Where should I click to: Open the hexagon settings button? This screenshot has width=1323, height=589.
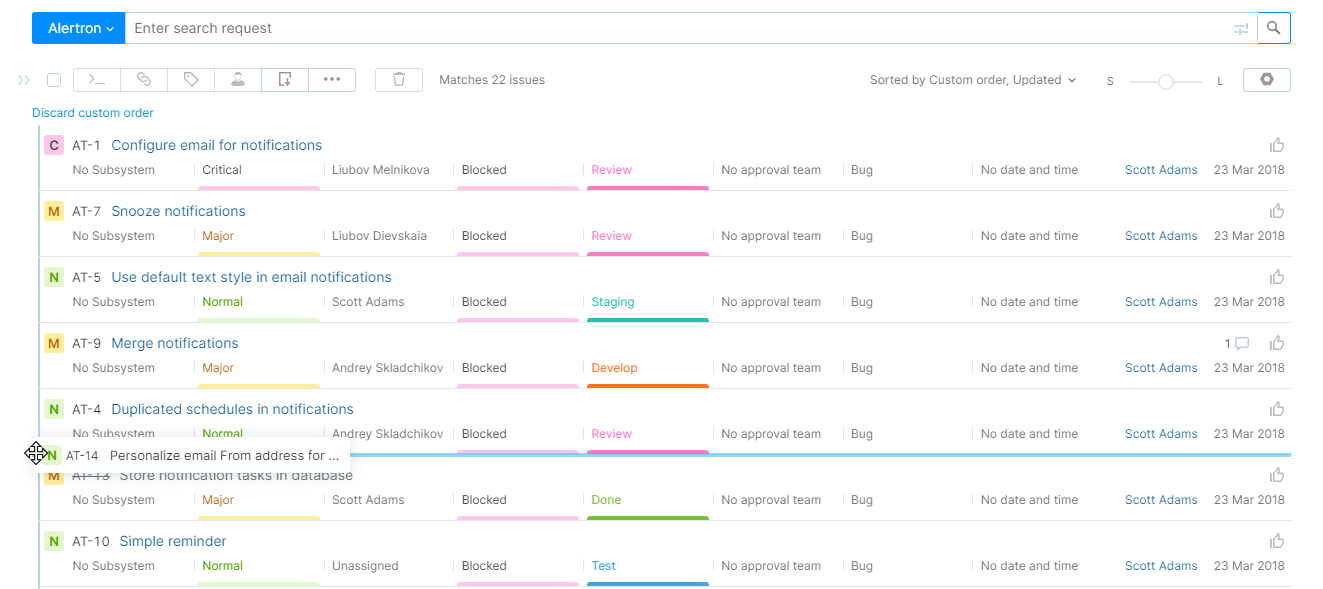point(1266,80)
